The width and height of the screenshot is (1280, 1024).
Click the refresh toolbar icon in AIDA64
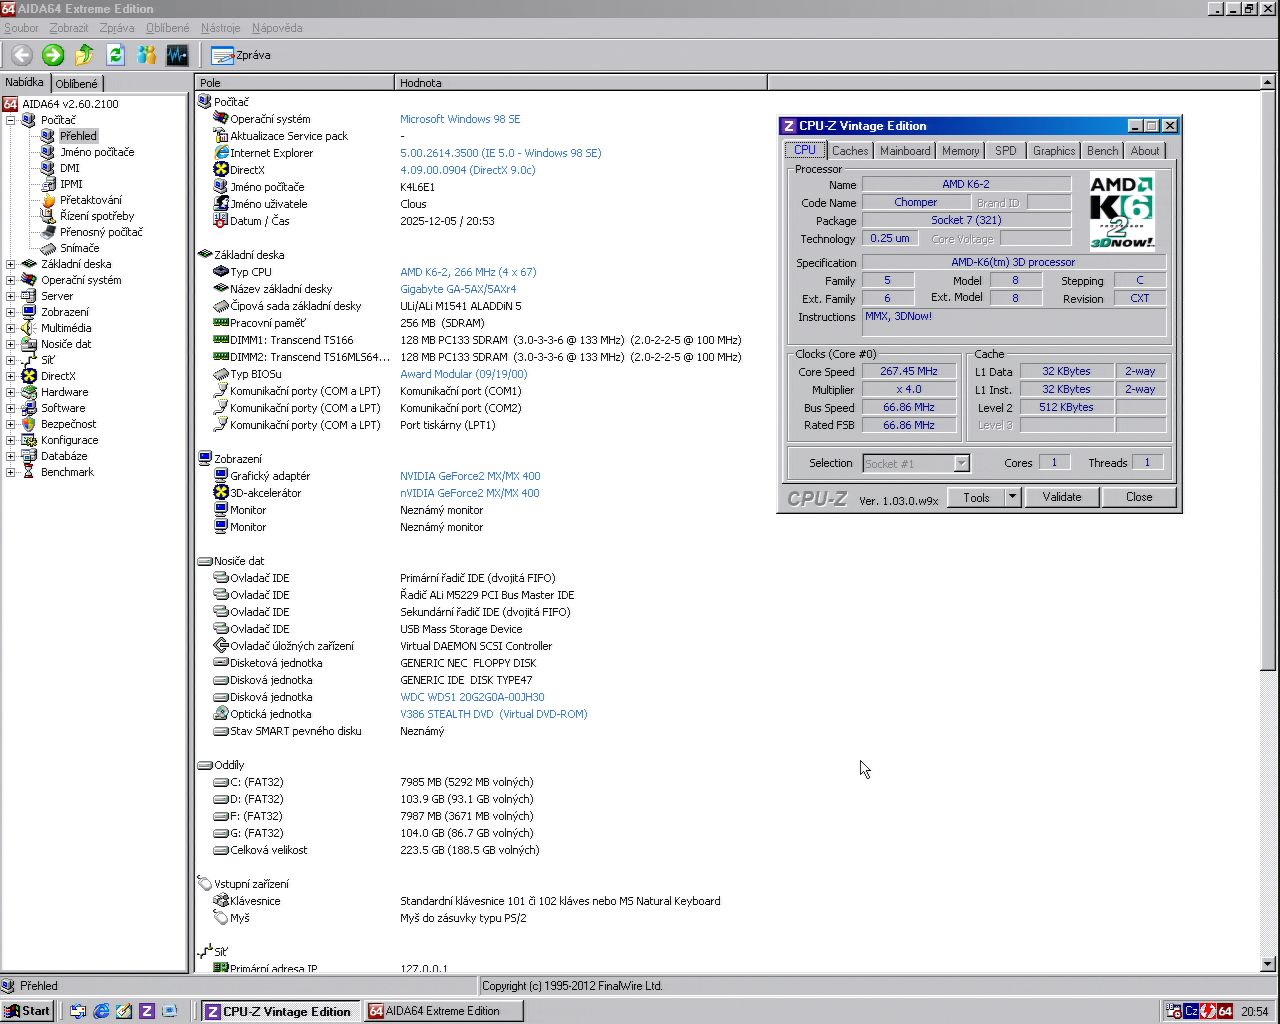coord(115,55)
